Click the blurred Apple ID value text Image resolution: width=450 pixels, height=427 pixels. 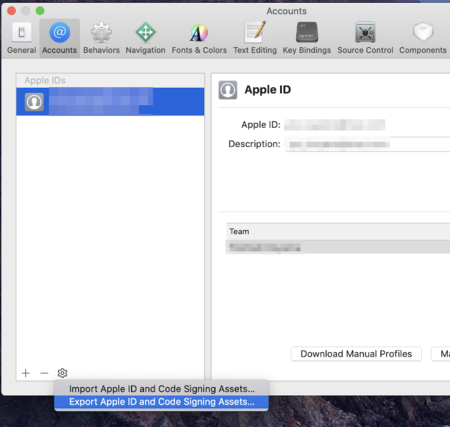(335, 125)
